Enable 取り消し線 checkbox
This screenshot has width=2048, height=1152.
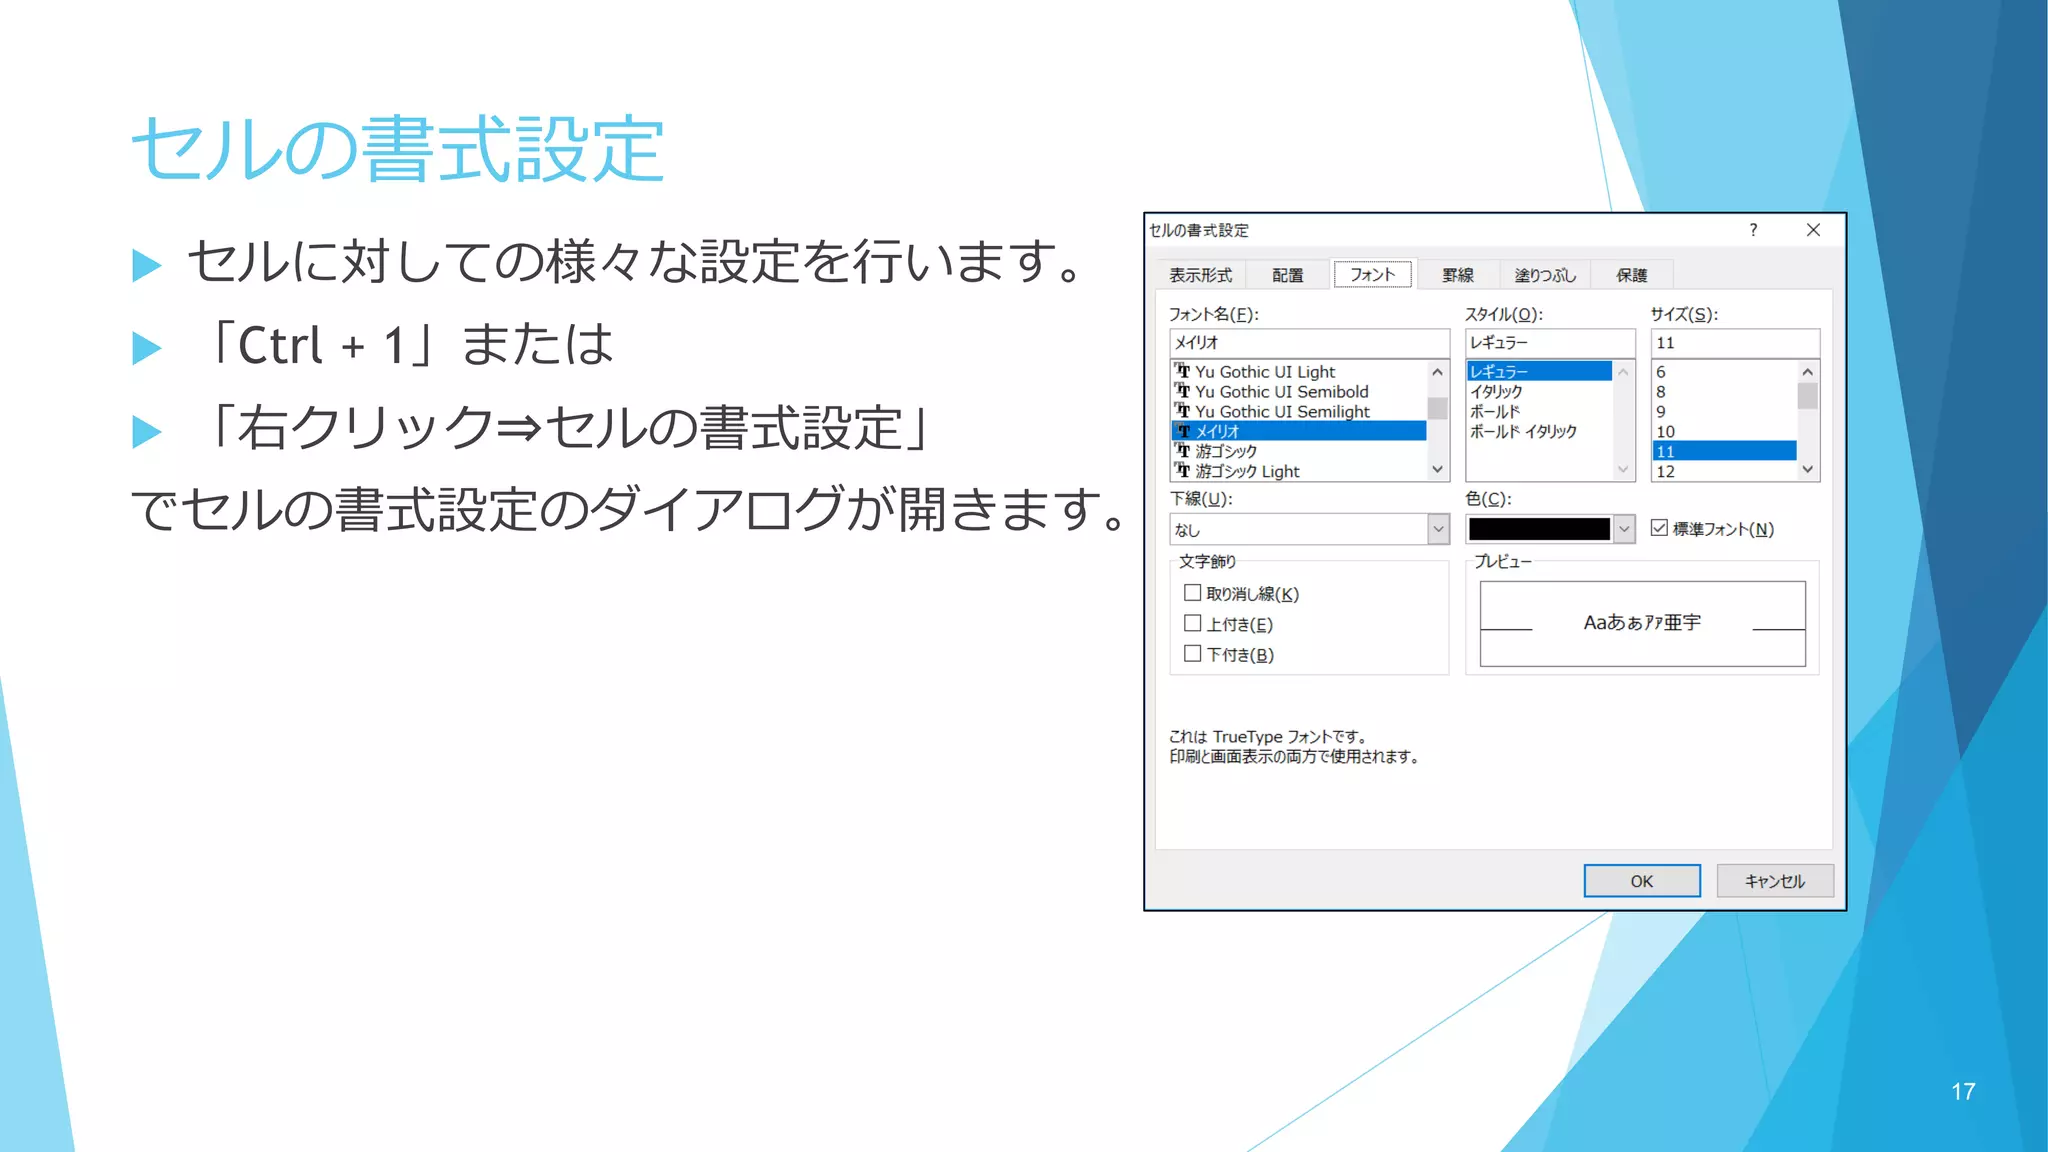[1192, 593]
